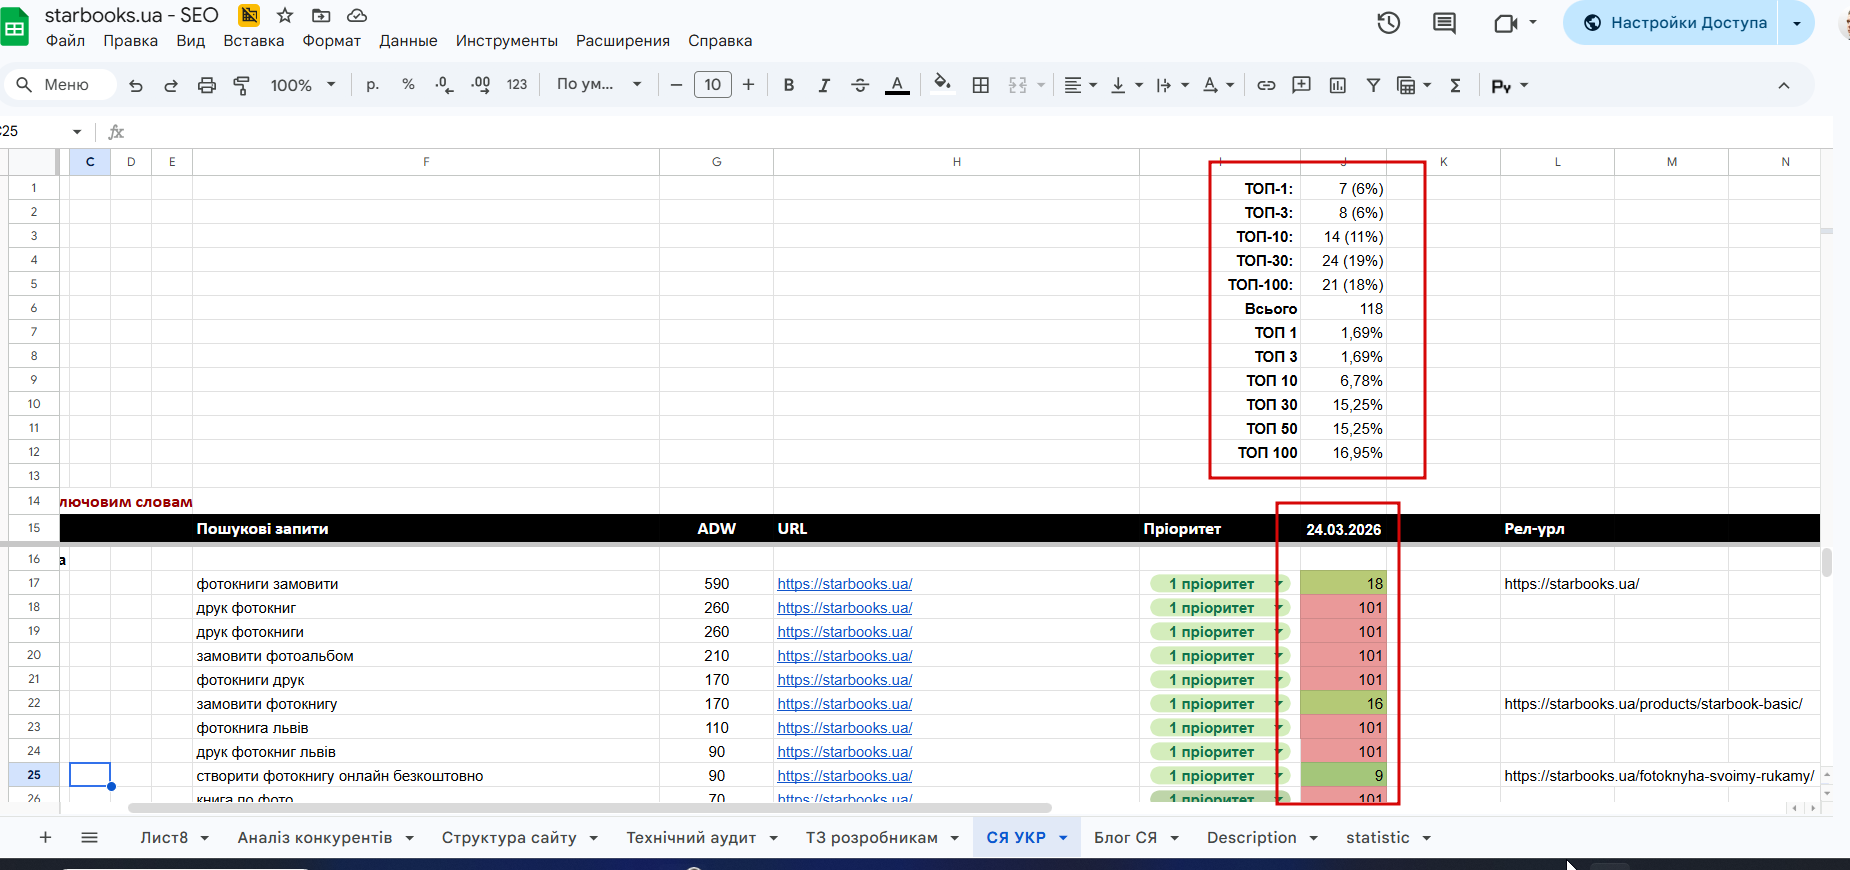Increase font size with plus button
Viewport: 1850px width, 870px height.
tap(748, 85)
